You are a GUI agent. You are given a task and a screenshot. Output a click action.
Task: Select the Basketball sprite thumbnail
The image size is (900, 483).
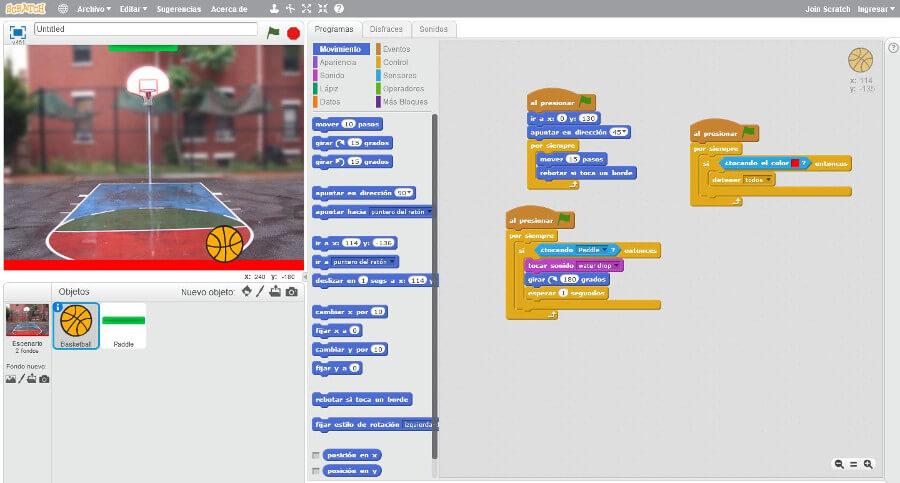pyautogui.click(x=76, y=326)
